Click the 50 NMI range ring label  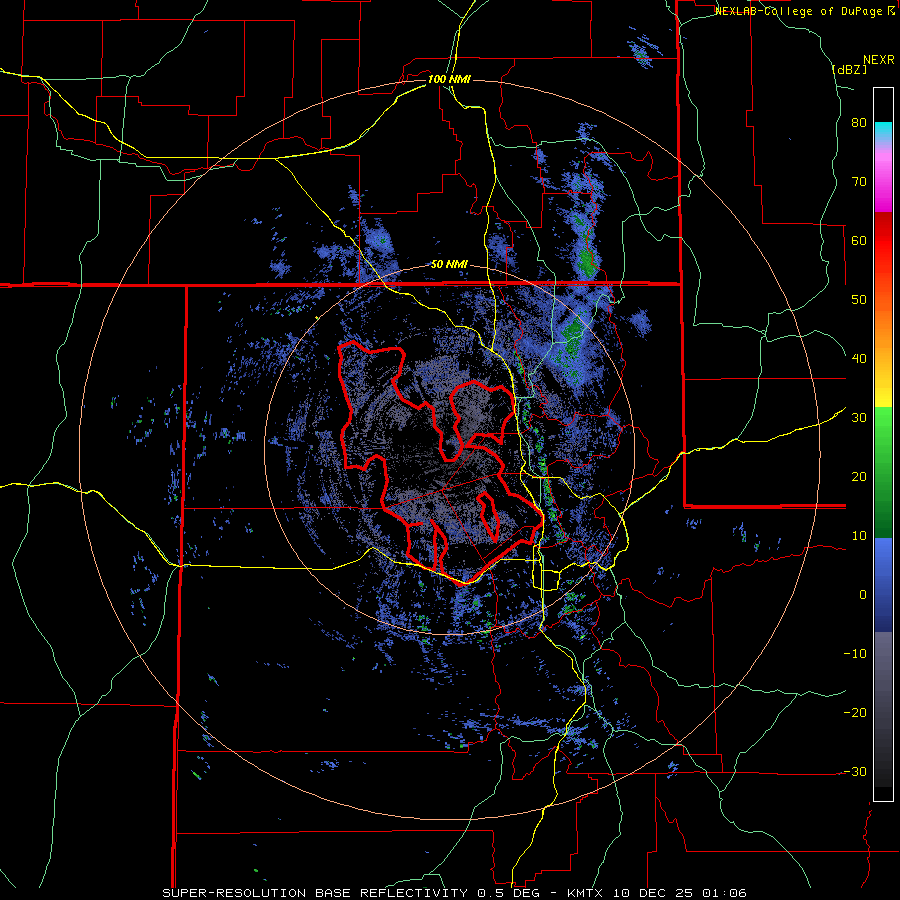(x=449, y=265)
